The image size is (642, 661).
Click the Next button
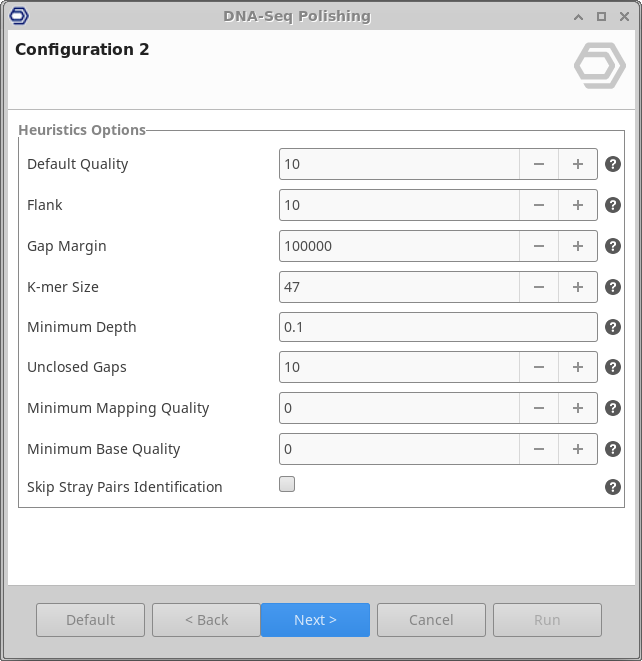(315, 620)
